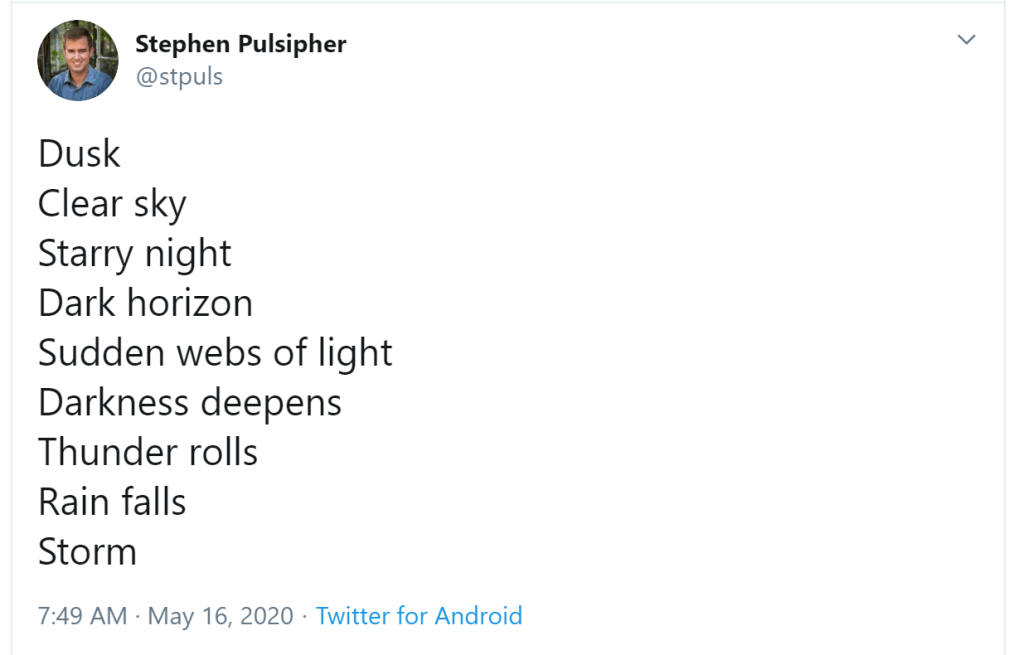The height and width of the screenshot is (655, 1023).
Task: Open the Stephen Pulsipher display name link
Action: point(240,44)
